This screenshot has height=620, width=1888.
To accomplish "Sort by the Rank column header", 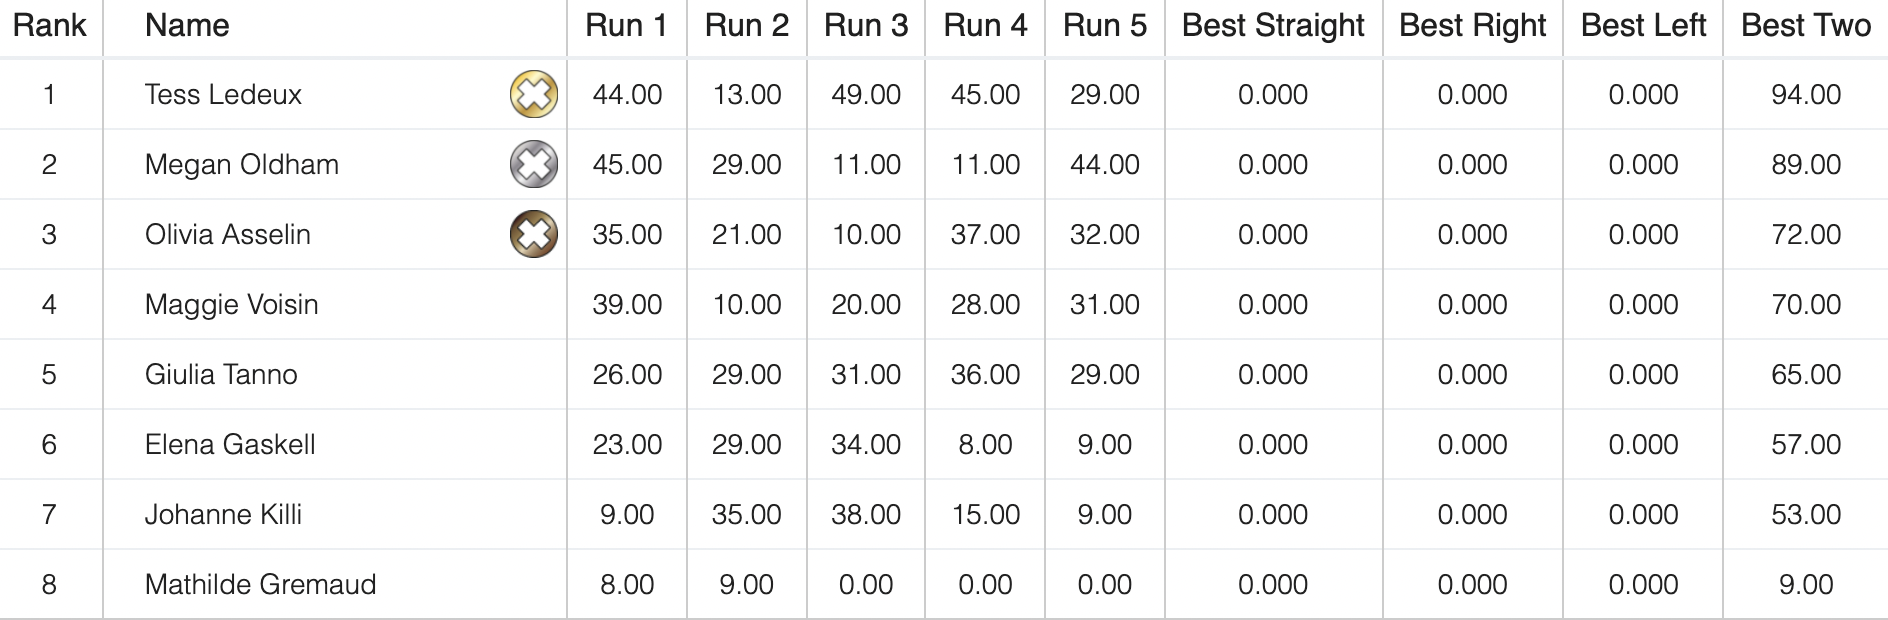I will (x=50, y=26).
